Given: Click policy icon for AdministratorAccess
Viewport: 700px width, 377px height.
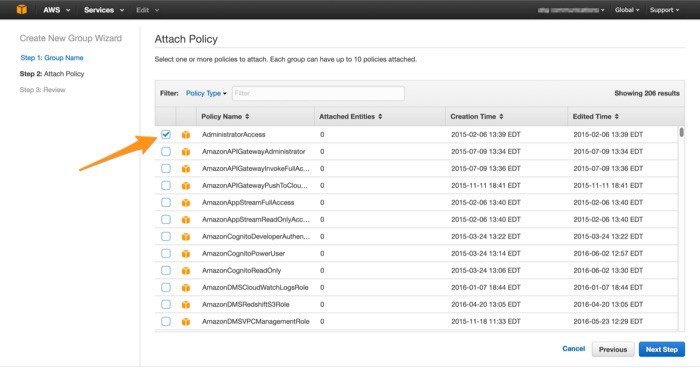Looking at the screenshot, I should (x=186, y=134).
